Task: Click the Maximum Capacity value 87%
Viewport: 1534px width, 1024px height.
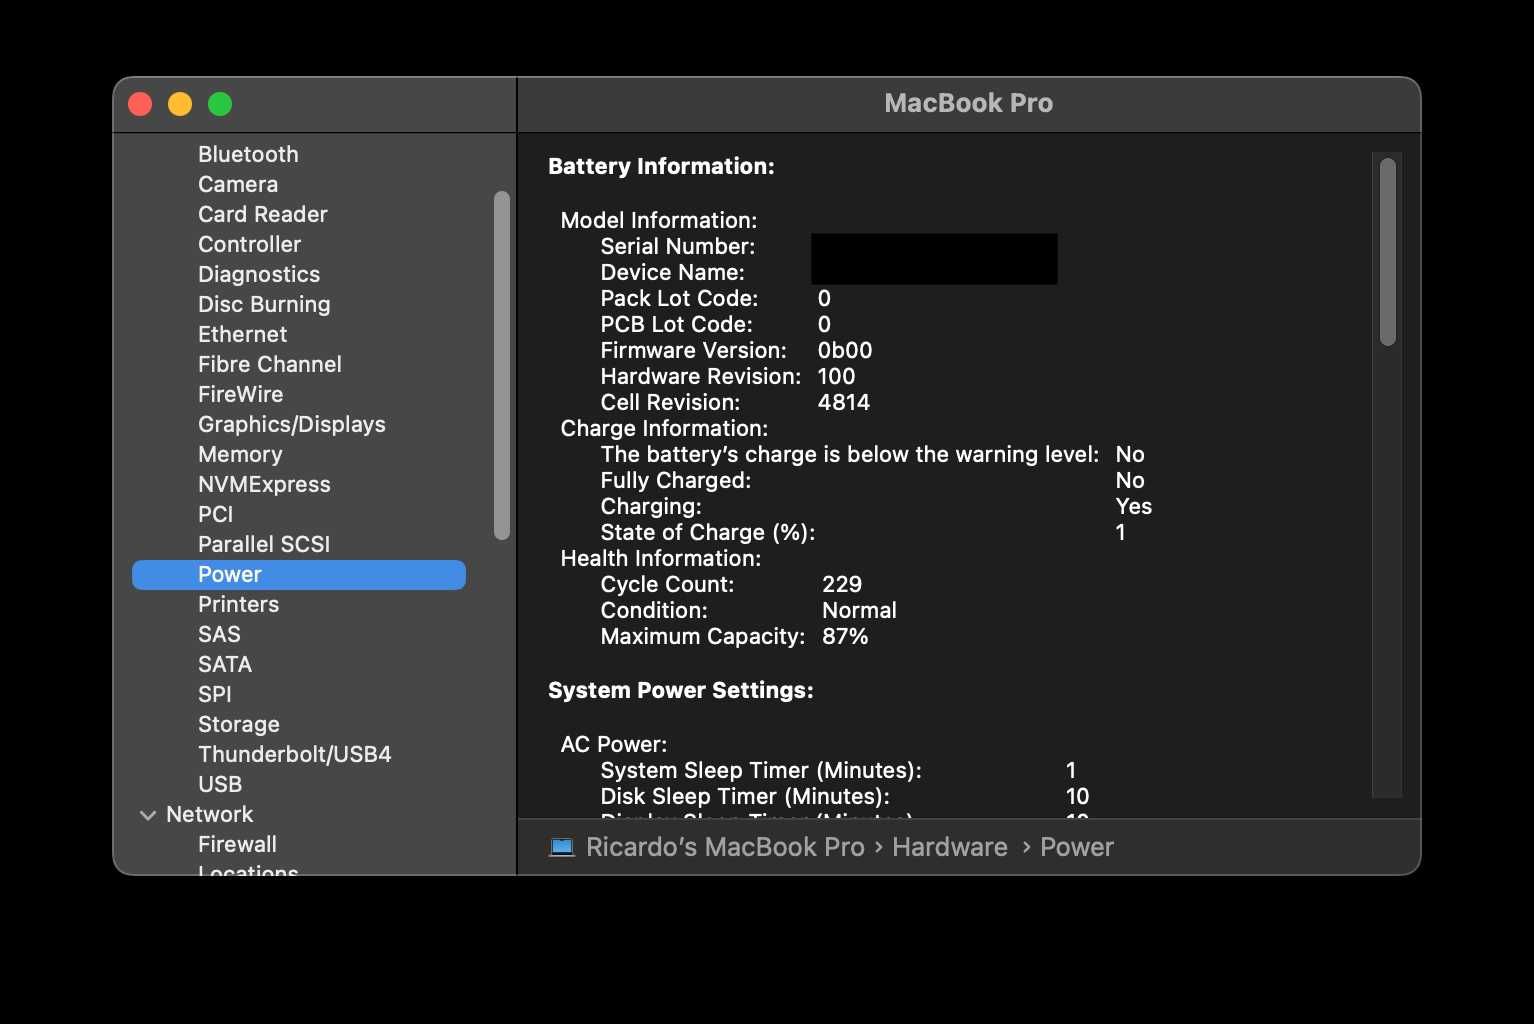Action: 845,636
